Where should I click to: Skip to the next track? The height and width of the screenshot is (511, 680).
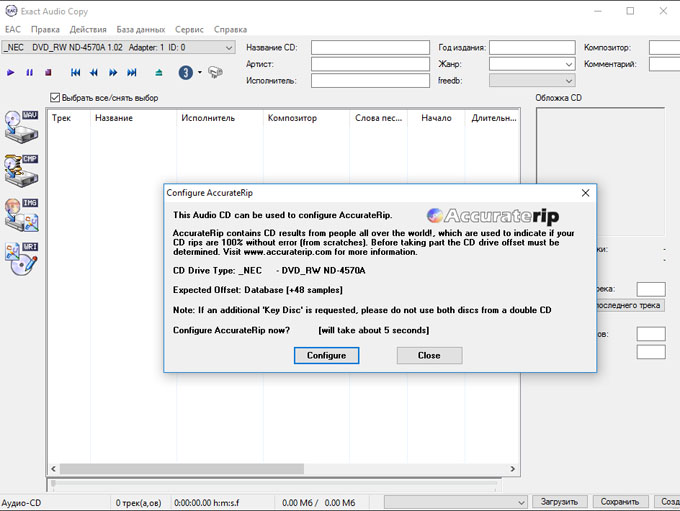click(131, 72)
